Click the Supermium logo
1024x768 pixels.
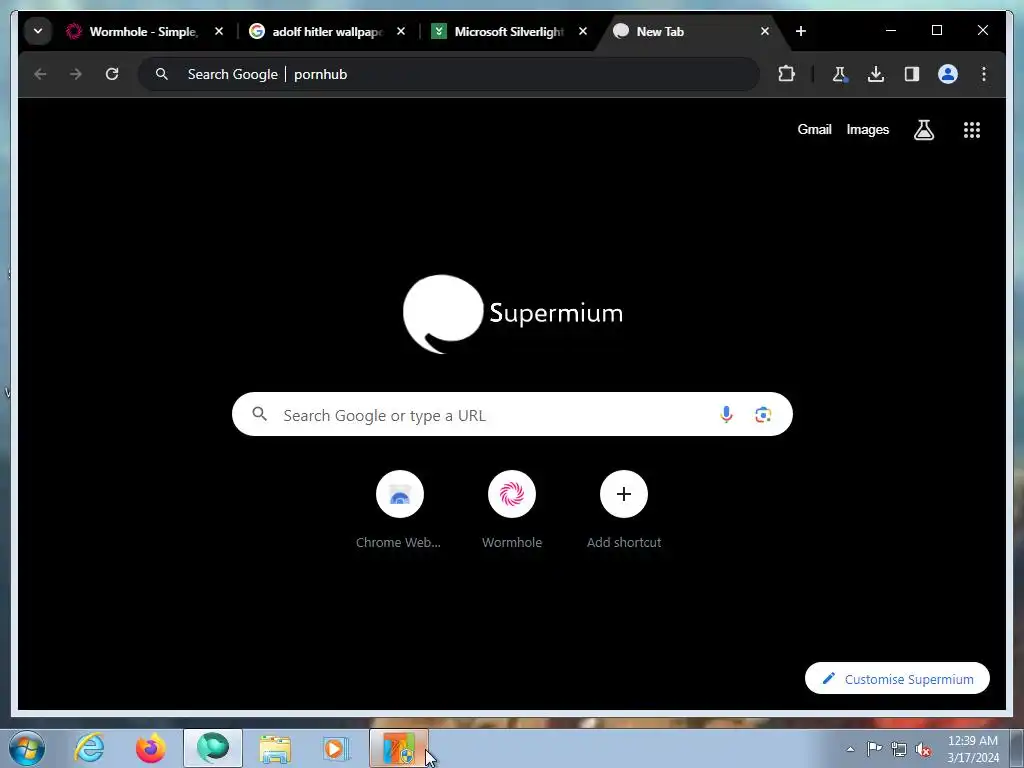point(513,314)
